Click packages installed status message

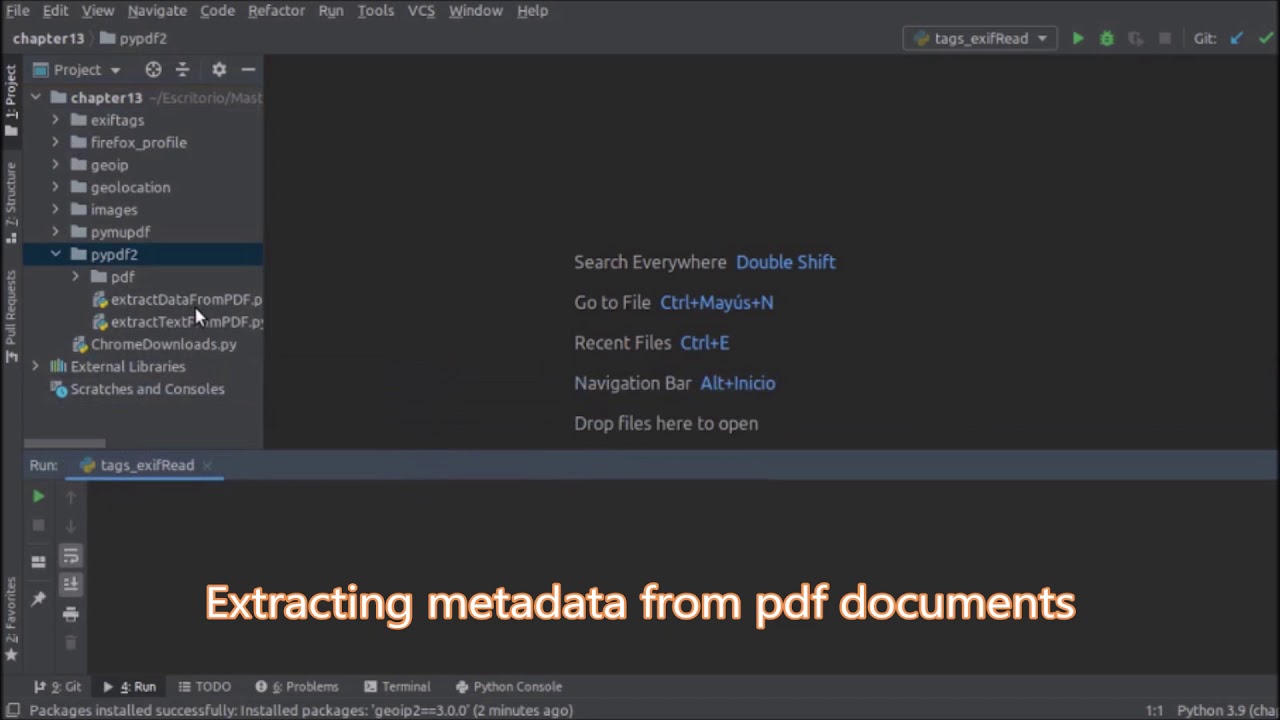pyautogui.click(x=301, y=711)
